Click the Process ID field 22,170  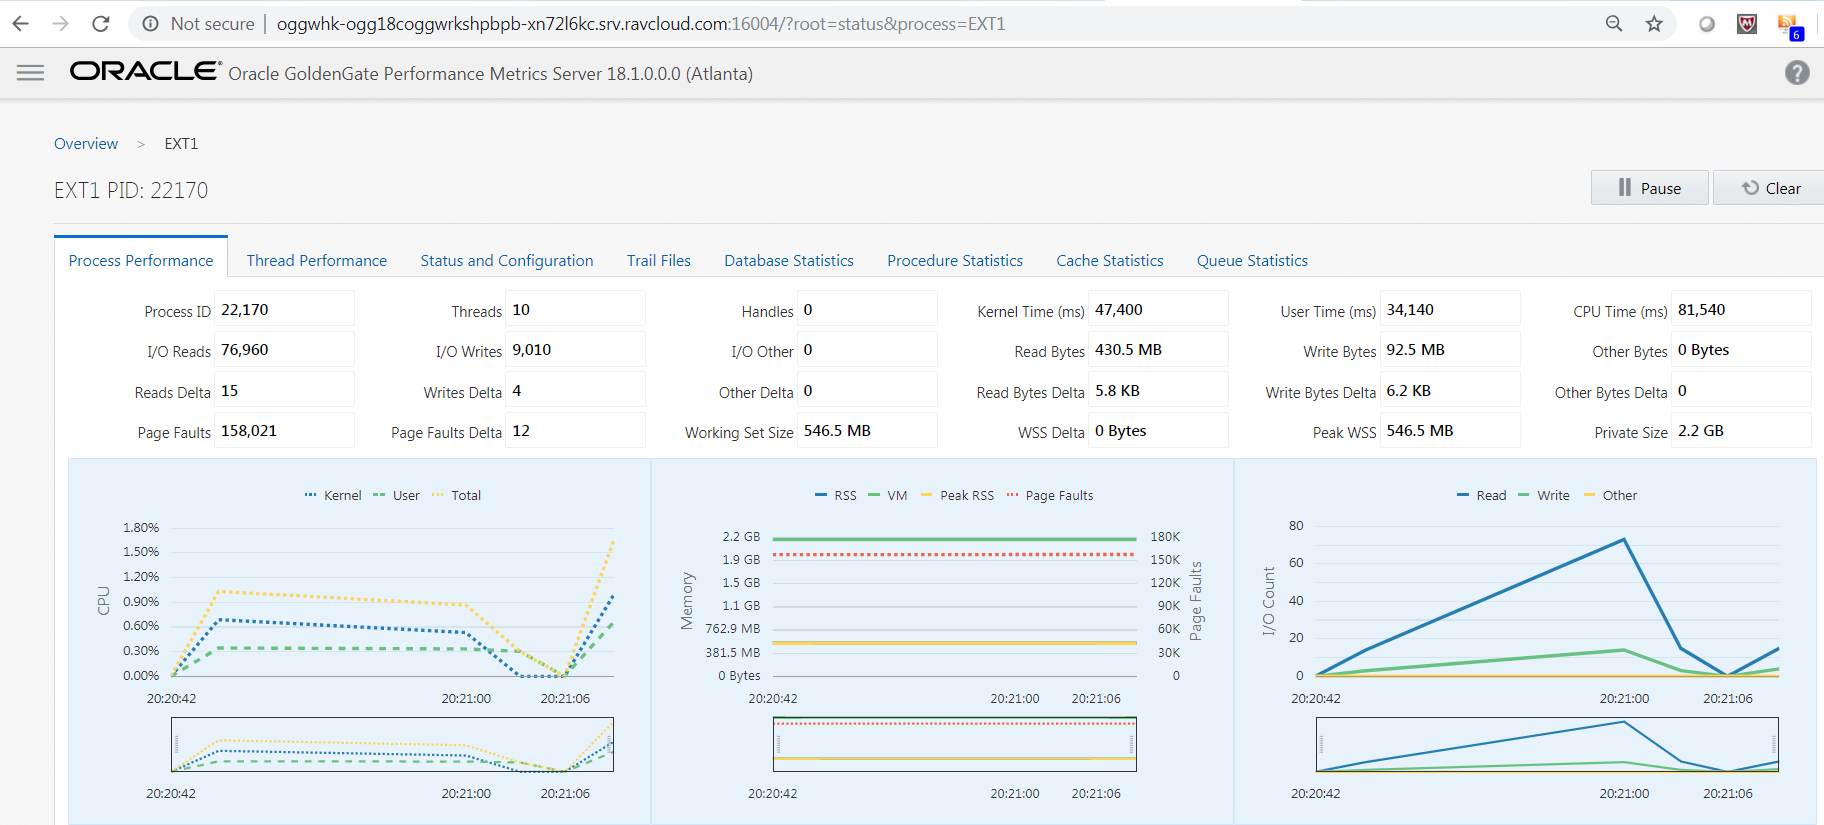pos(284,310)
